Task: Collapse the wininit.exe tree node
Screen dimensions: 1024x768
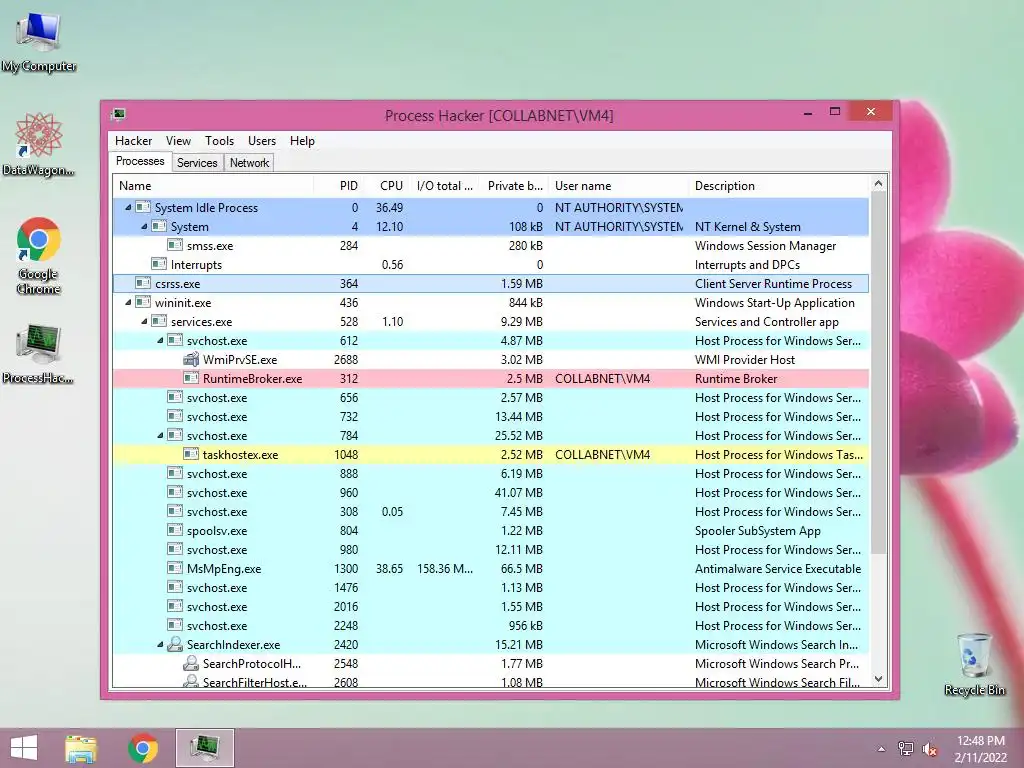Action: pos(129,302)
